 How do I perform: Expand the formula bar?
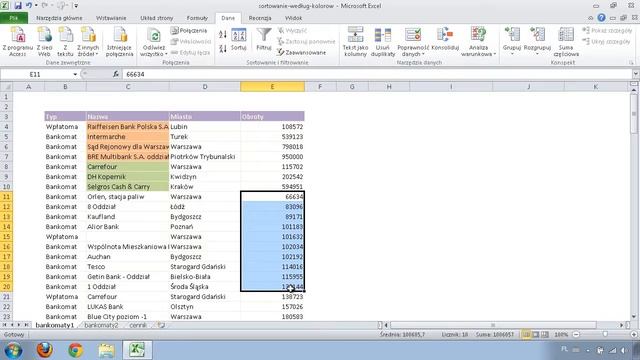636,74
